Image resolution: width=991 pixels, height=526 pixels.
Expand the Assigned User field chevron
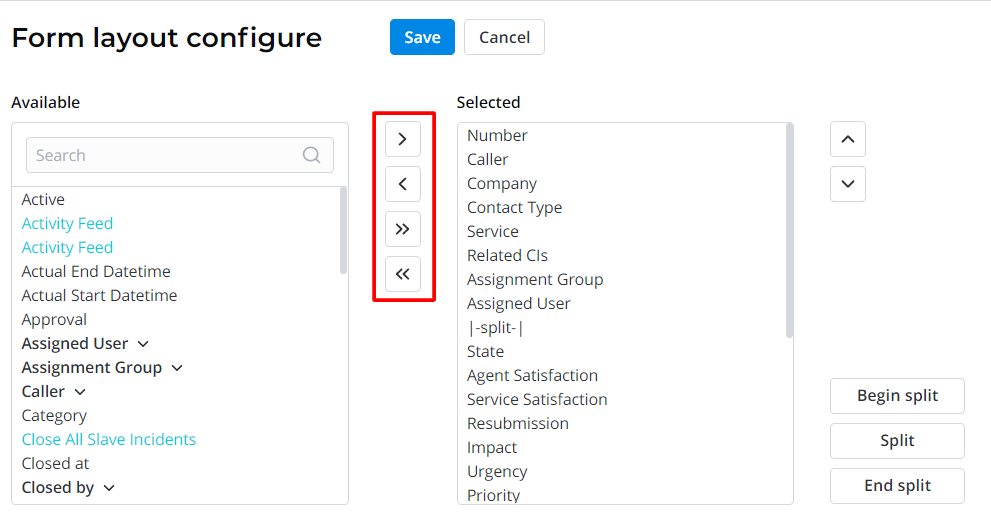click(143, 344)
